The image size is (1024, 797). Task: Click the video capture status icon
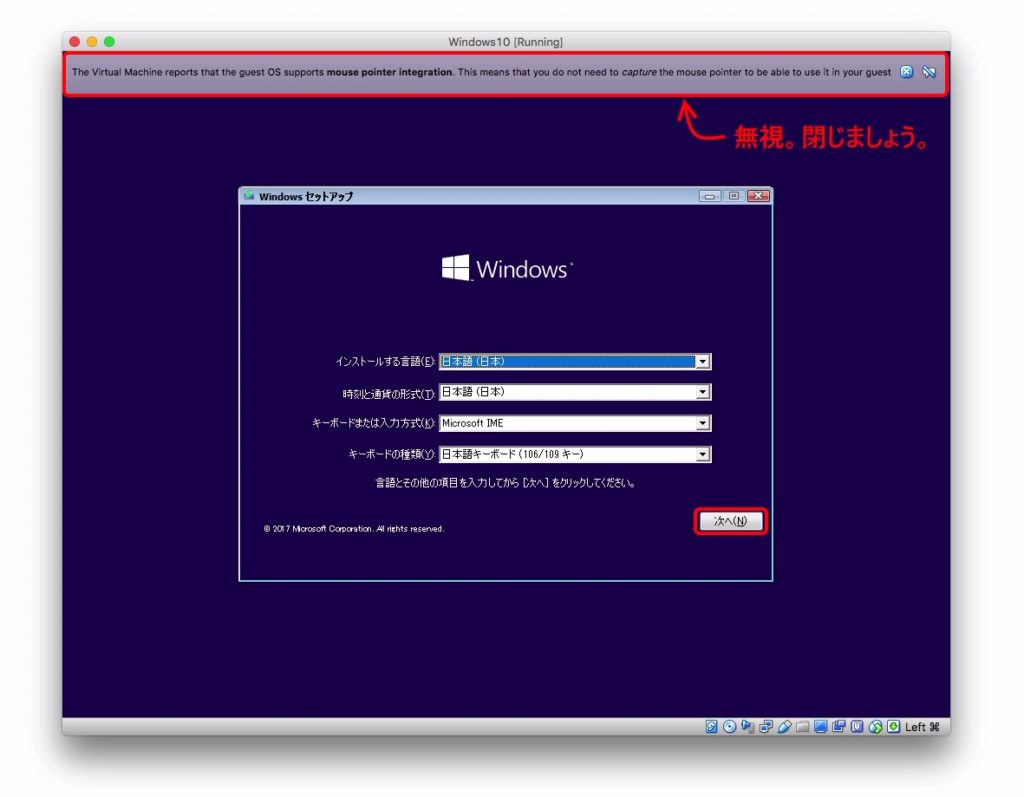pyautogui.click(x=839, y=726)
